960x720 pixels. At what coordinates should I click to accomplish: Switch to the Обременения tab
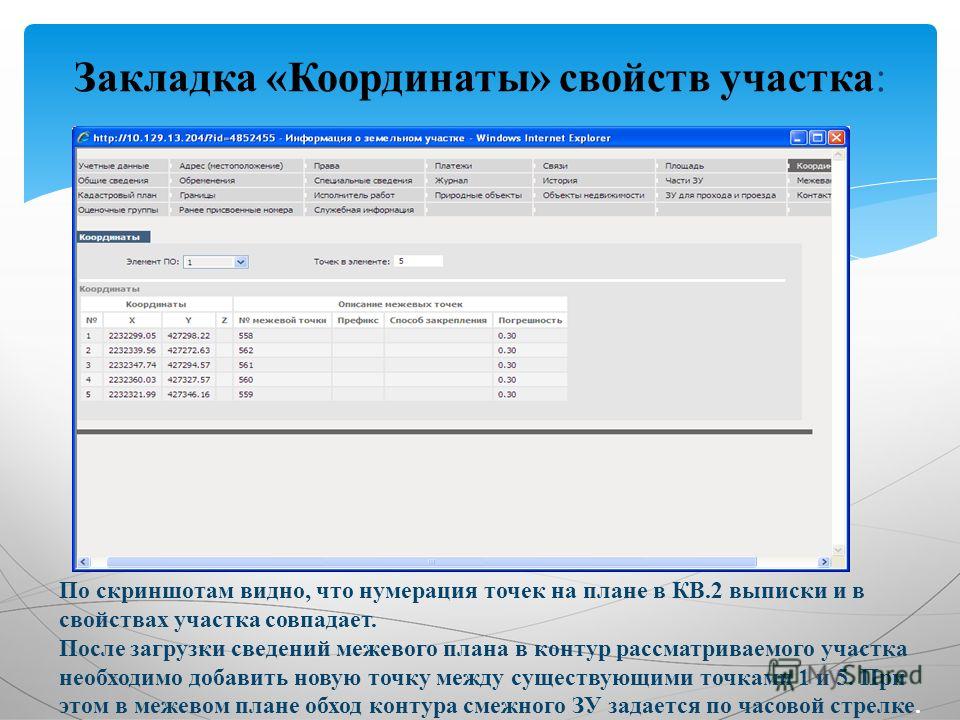tap(207, 181)
